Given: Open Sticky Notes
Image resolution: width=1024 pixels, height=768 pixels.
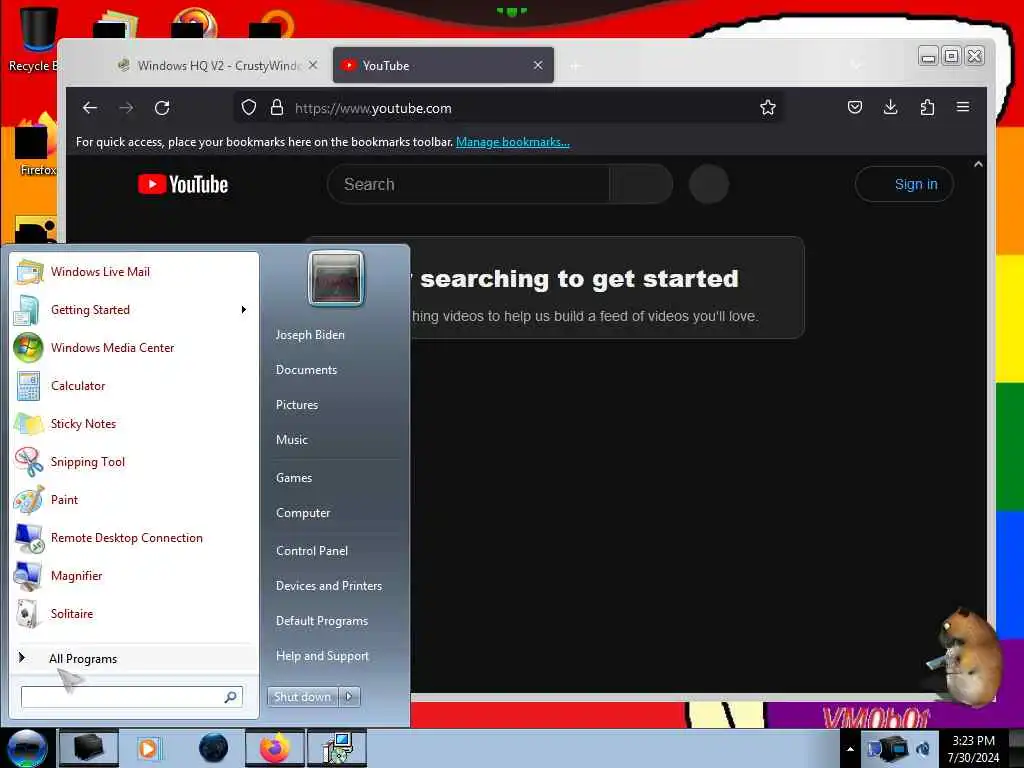Looking at the screenshot, I should [x=134, y=423].
